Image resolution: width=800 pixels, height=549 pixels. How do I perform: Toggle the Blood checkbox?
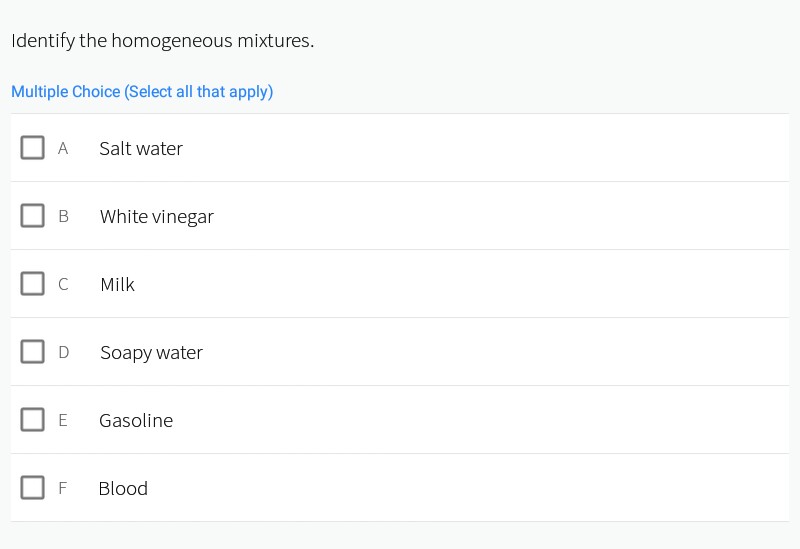point(33,488)
